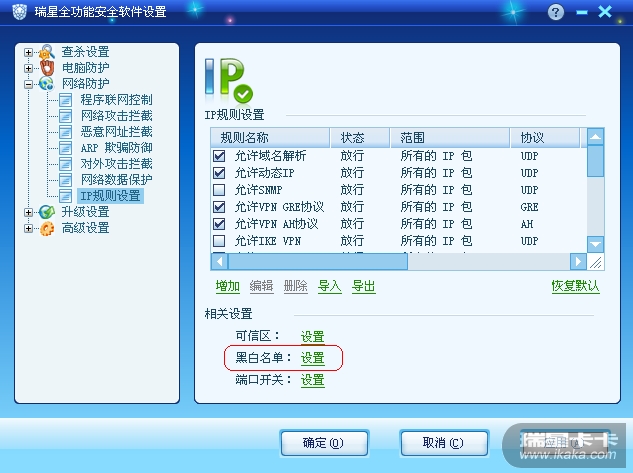Click rule list scroll up arrow
This screenshot has width=633, height=473.
click(595, 137)
